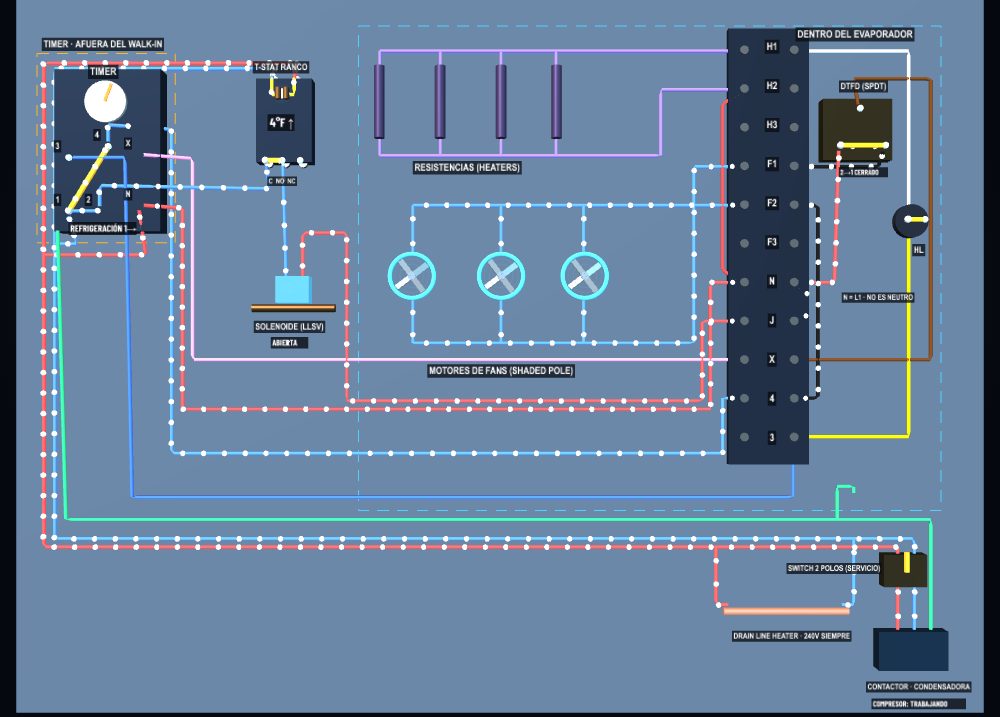This screenshot has height=717, width=1000.
Task: Click the yellow DTFD contact bar
Action: 863,145
